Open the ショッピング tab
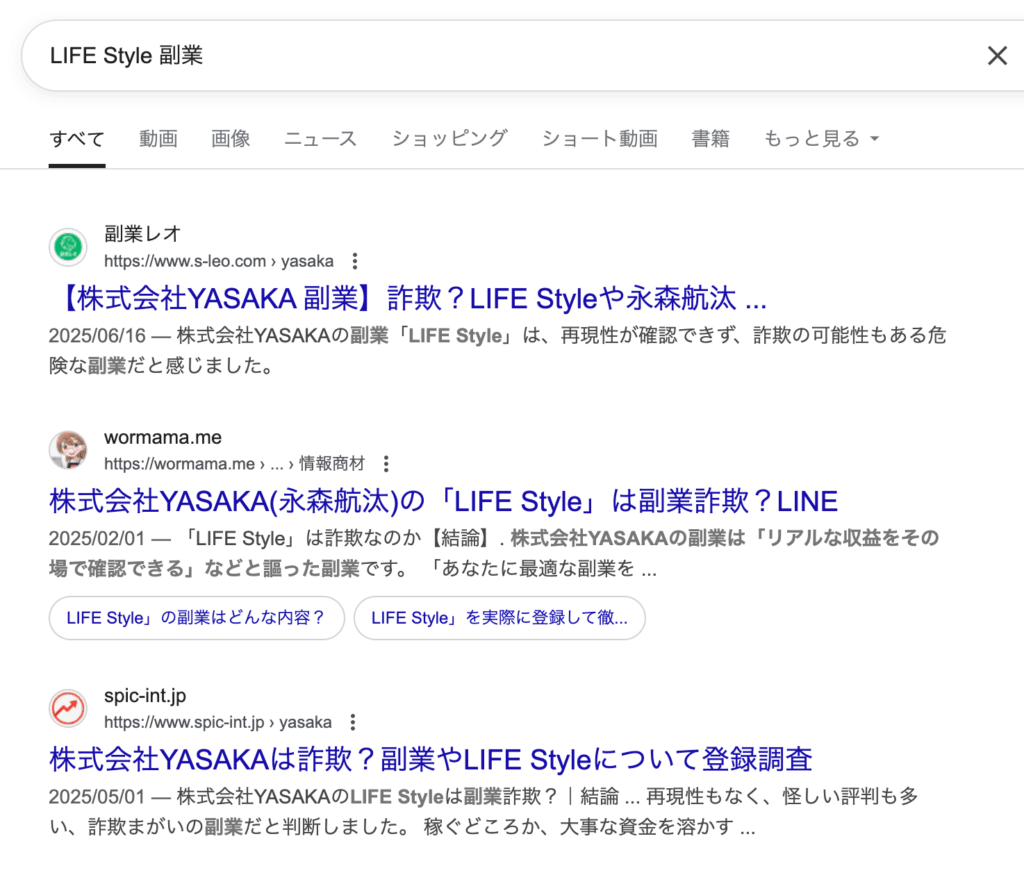The height and width of the screenshot is (875, 1024). 449,138
